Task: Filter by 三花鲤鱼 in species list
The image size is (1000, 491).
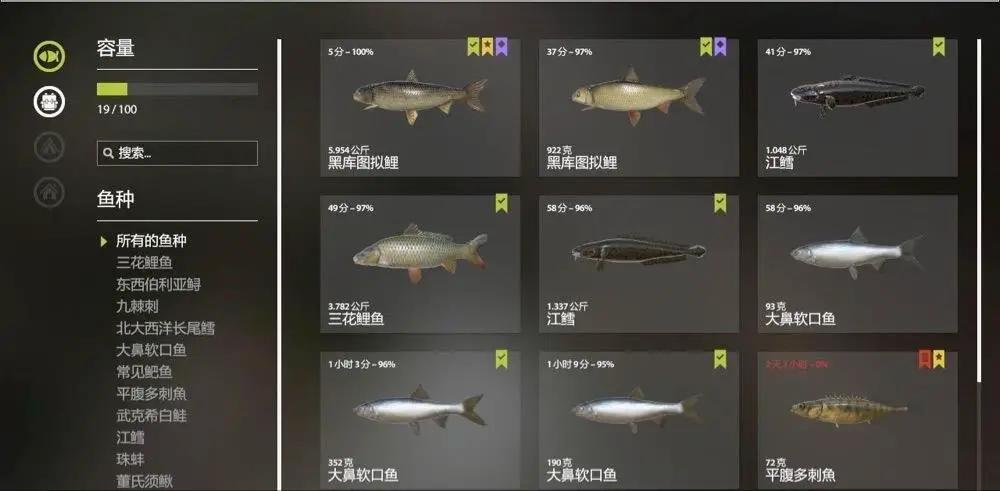Action: 144,263
